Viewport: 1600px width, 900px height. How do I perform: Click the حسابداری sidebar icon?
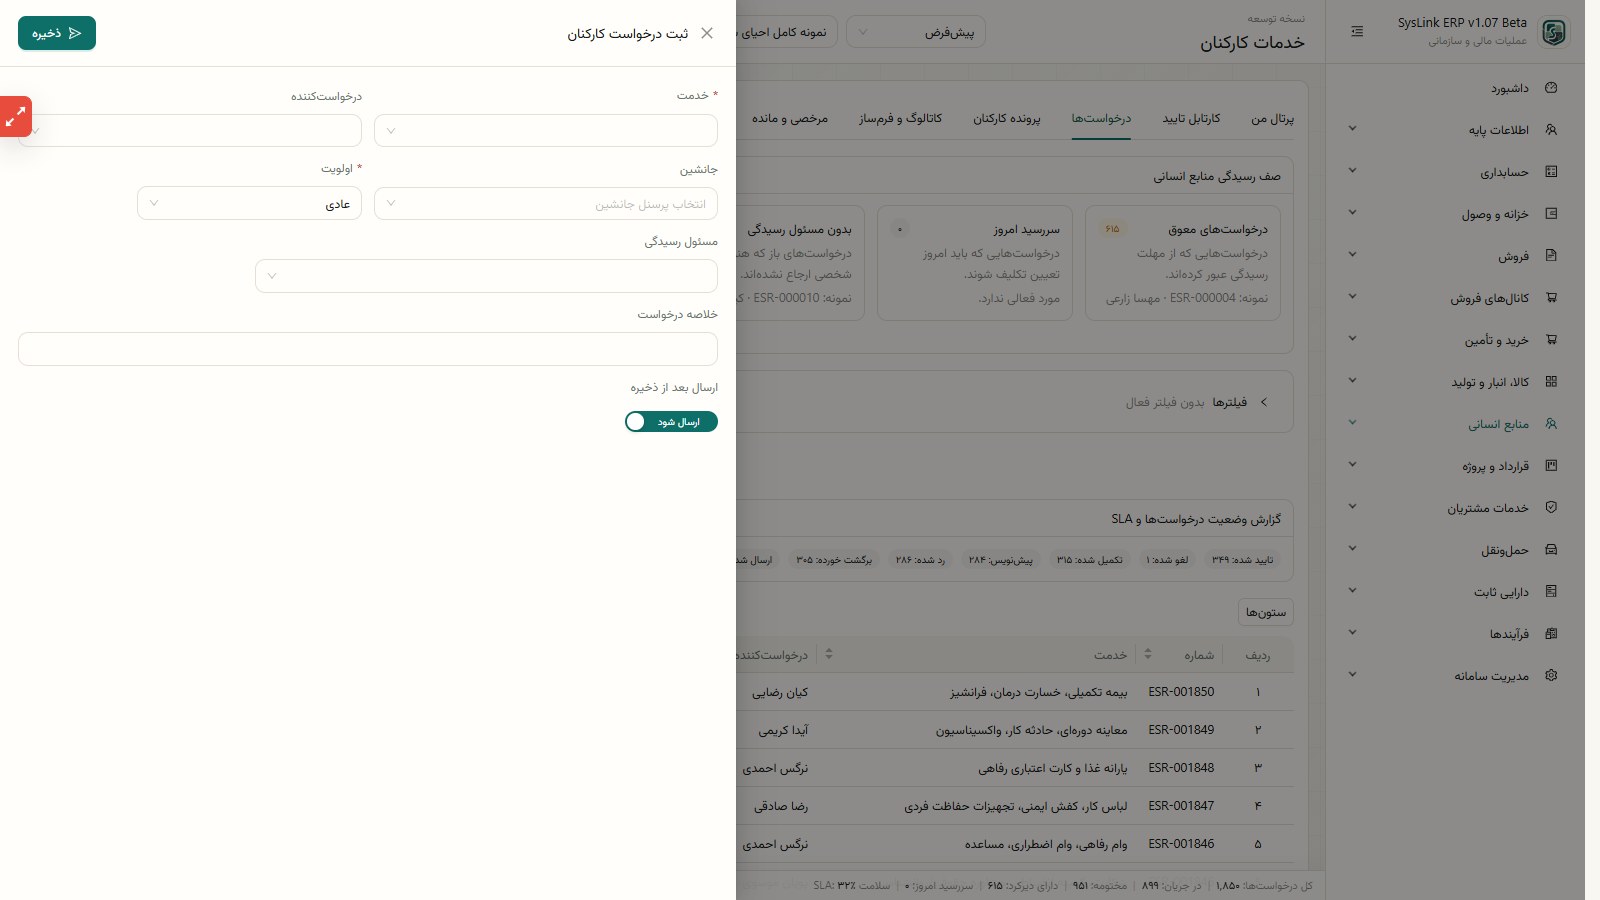[x=1551, y=172]
